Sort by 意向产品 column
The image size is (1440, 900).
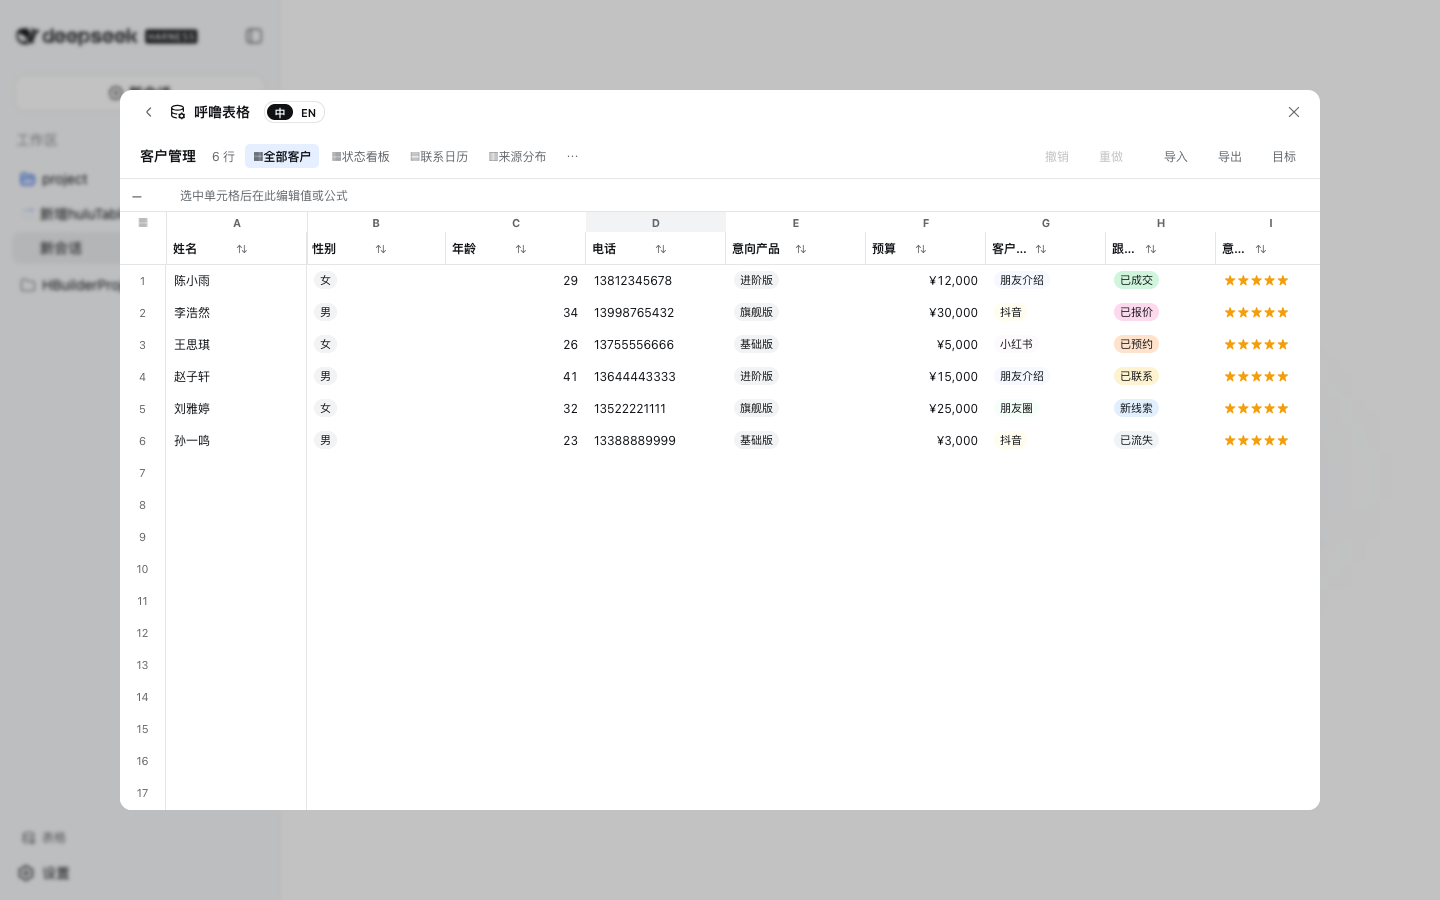tap(800, 249)
